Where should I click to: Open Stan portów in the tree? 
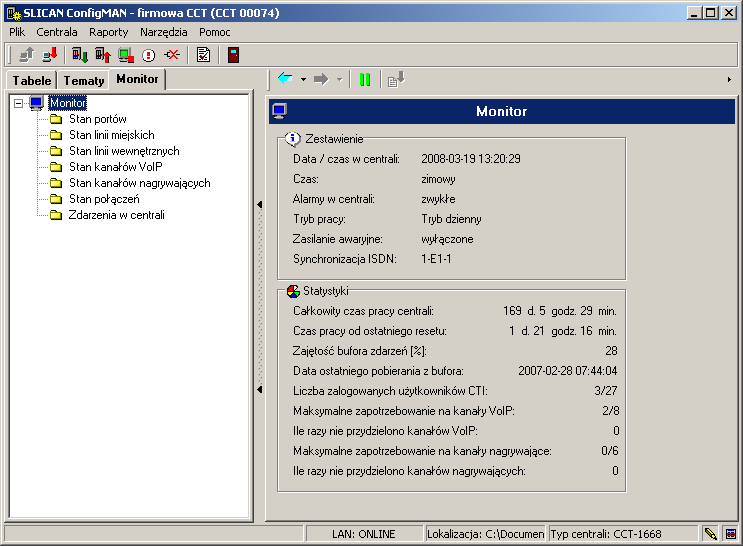[98, 119]
